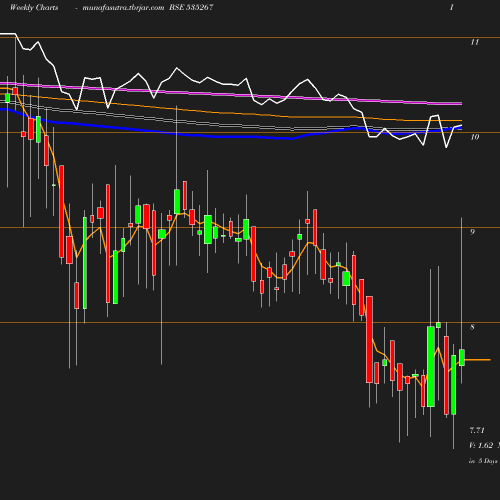Viewport: 500px width, 500px height.
Task: Click the price axis label "11"
Action: pos(475,42)
